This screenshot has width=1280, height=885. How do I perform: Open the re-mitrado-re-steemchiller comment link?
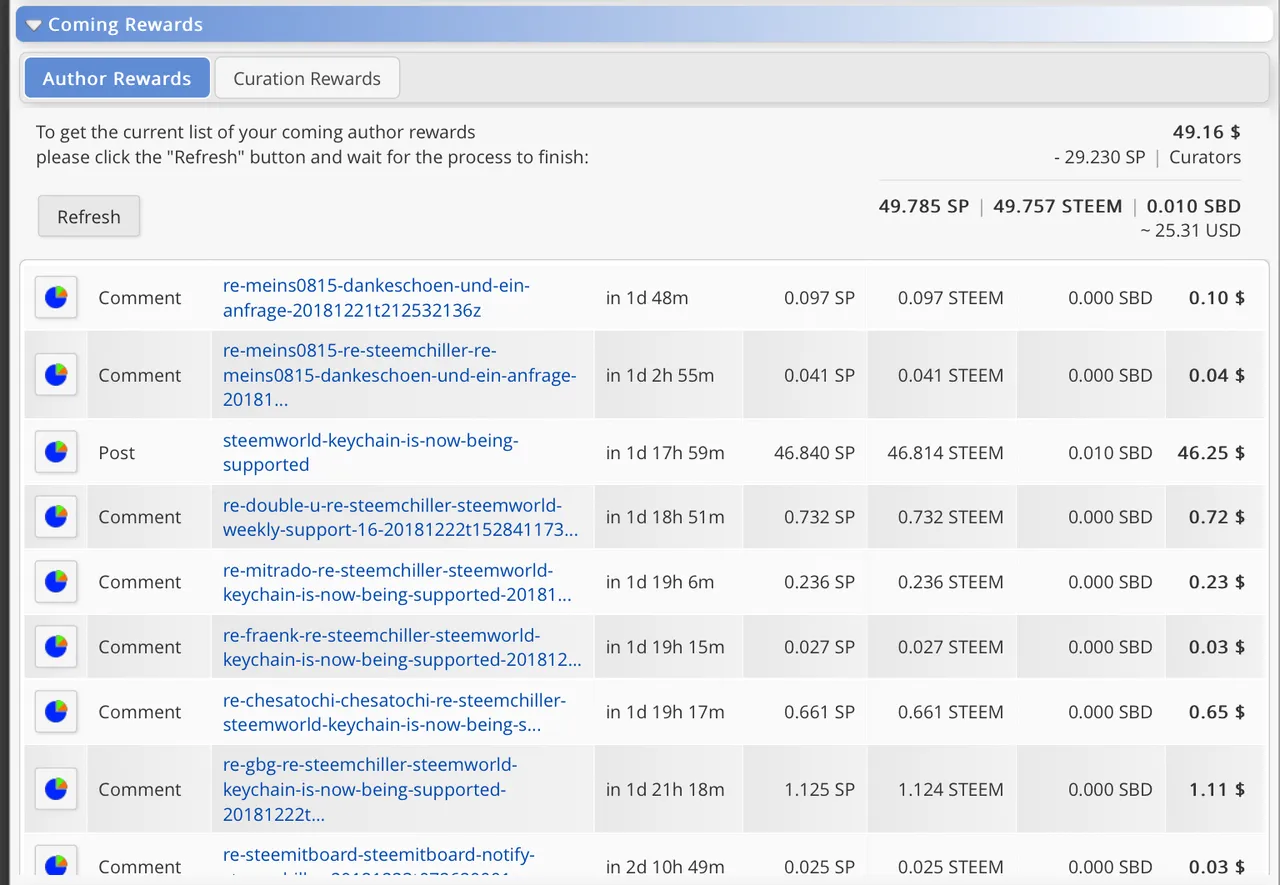click(x=397, y=582)
